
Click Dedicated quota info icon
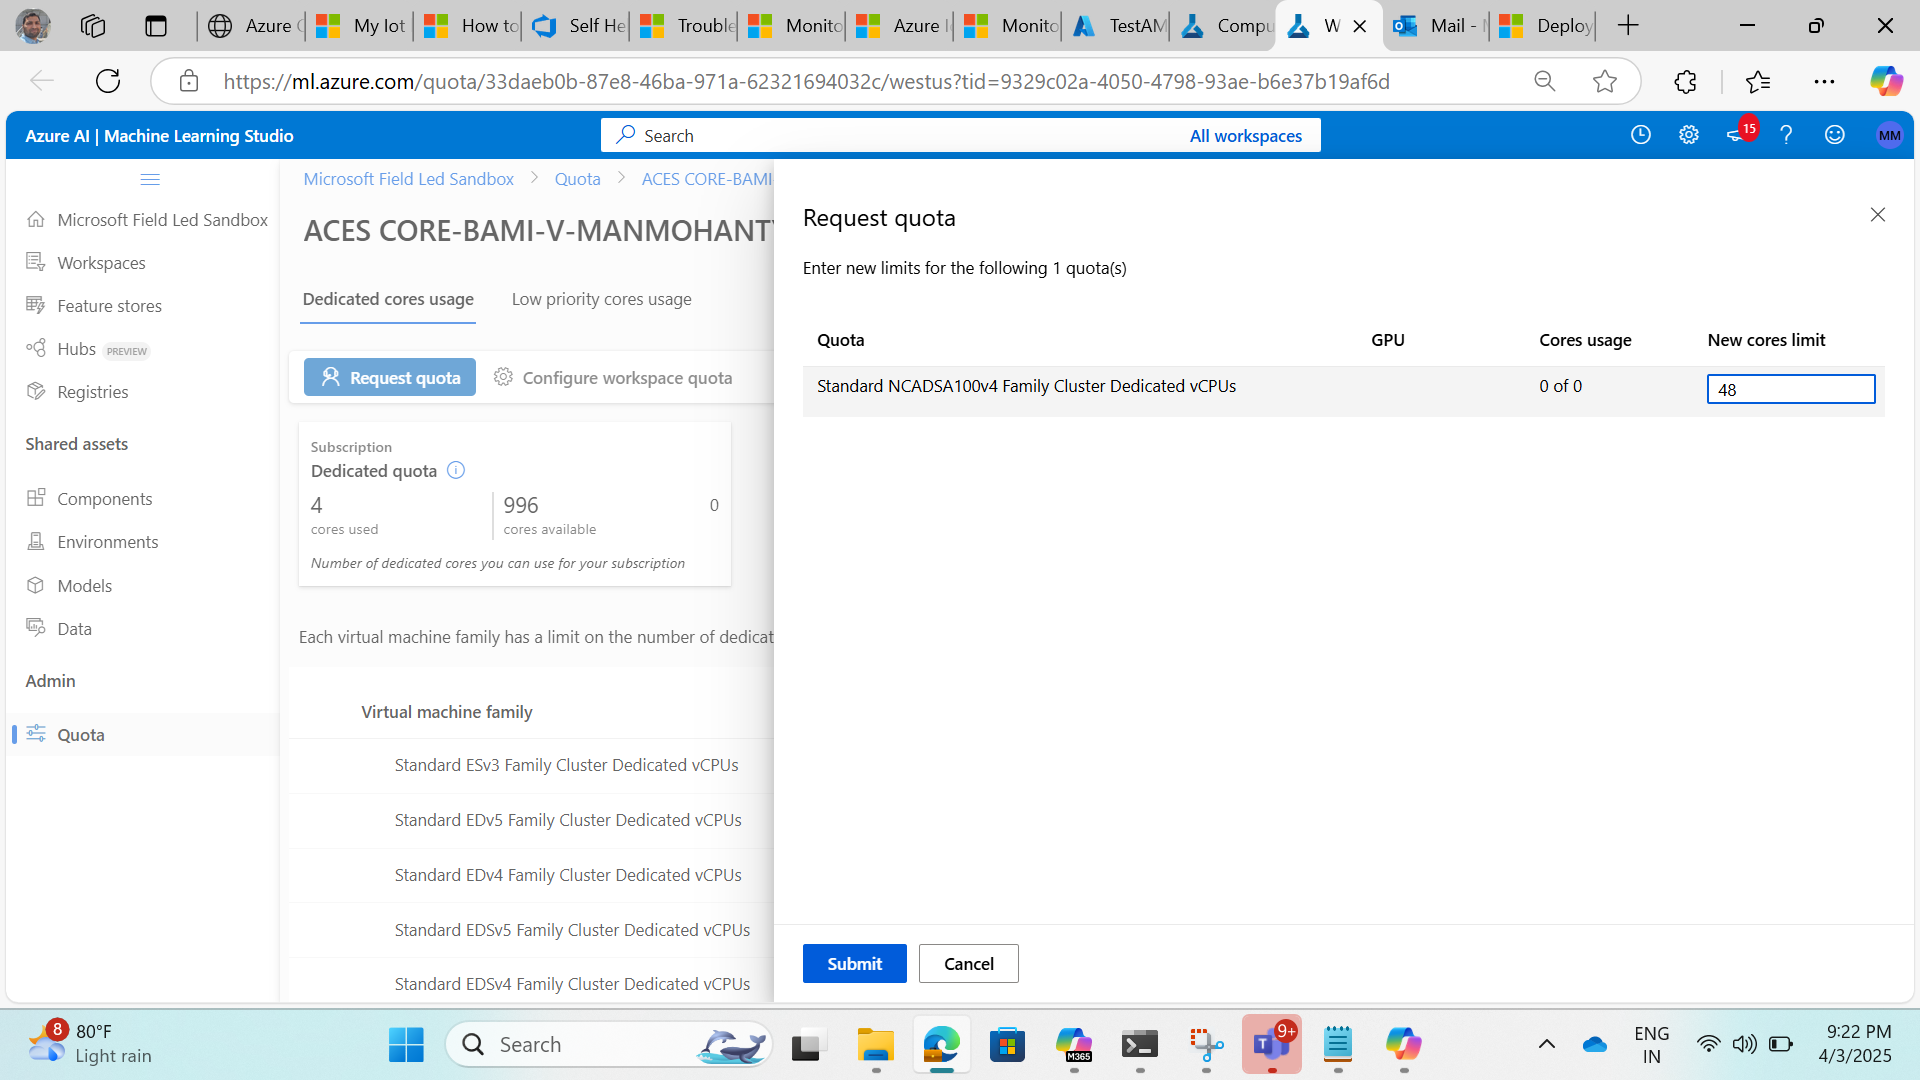pos(456,471)
